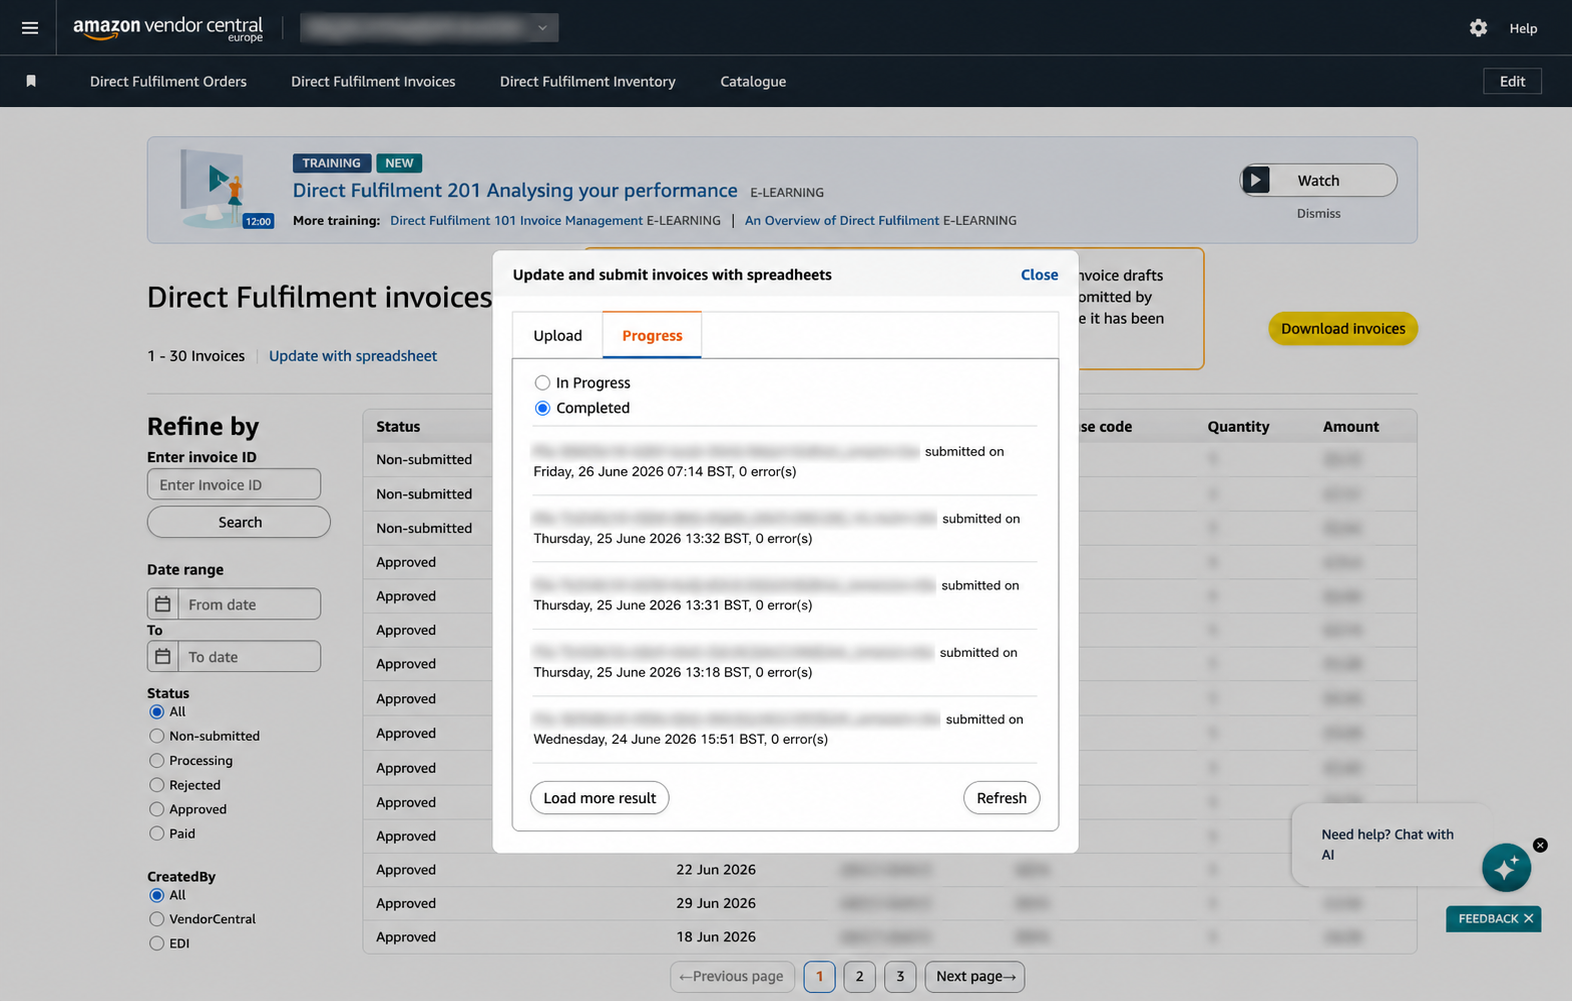The image size is (1572, 1001).
Task: Open Direct Fulfilment Inventory menu
Action: tap(588, 81)
